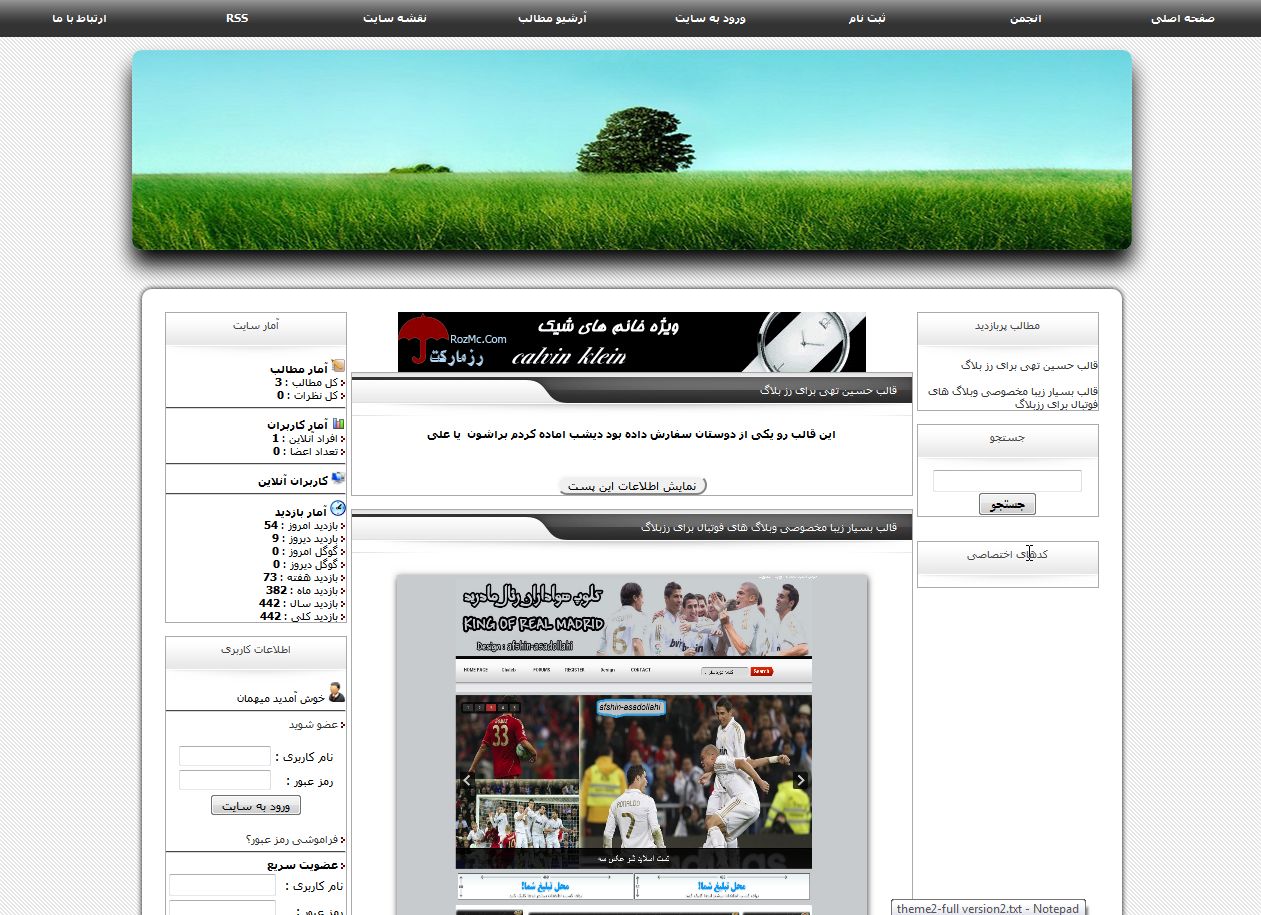
Task: Click the جستجو search button
Action: pyautogui.click(x=1007, y=505)
